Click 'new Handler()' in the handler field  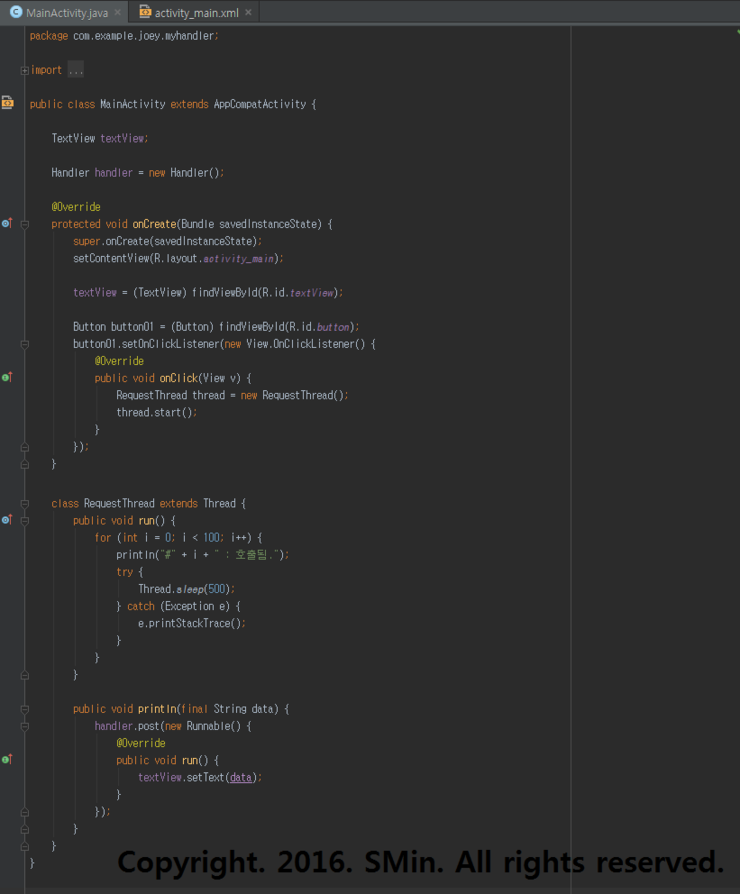pos(184,173)
